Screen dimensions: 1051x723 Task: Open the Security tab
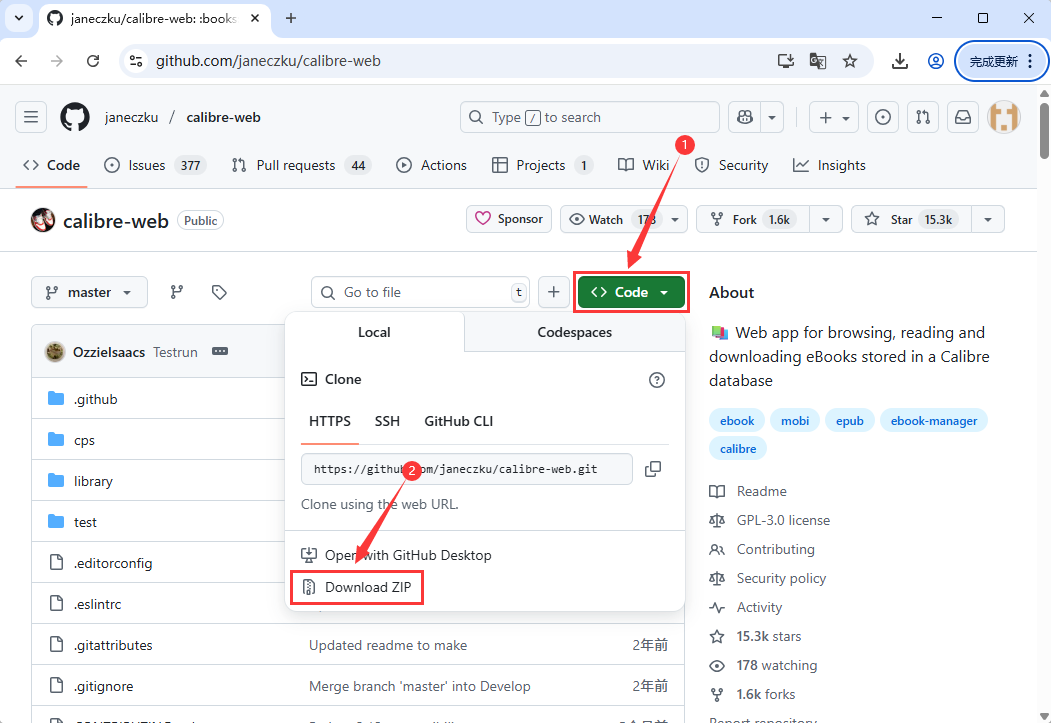pos(731,165)
